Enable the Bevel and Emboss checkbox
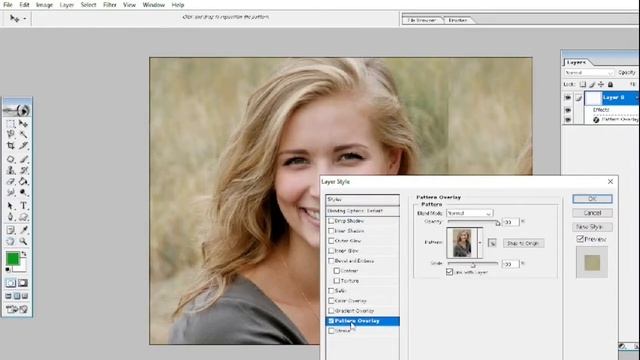 coord(331,260)
